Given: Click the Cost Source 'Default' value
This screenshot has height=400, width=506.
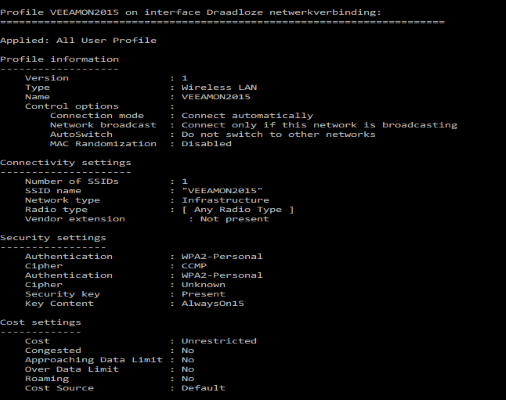Looking at the screenshot, I should pos(203,388).
